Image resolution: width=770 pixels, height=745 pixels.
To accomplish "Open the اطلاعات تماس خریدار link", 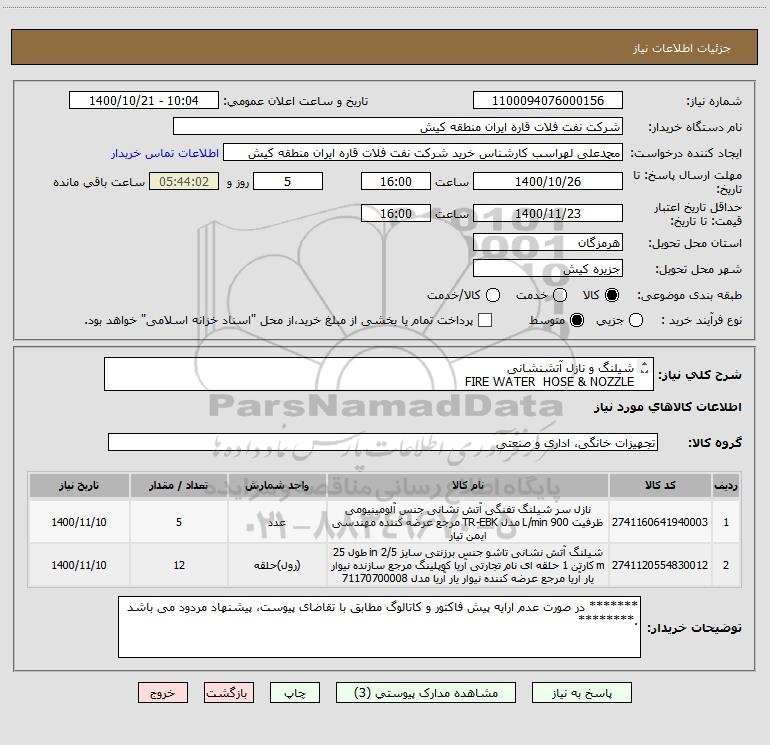I will [x=165, y=153].
